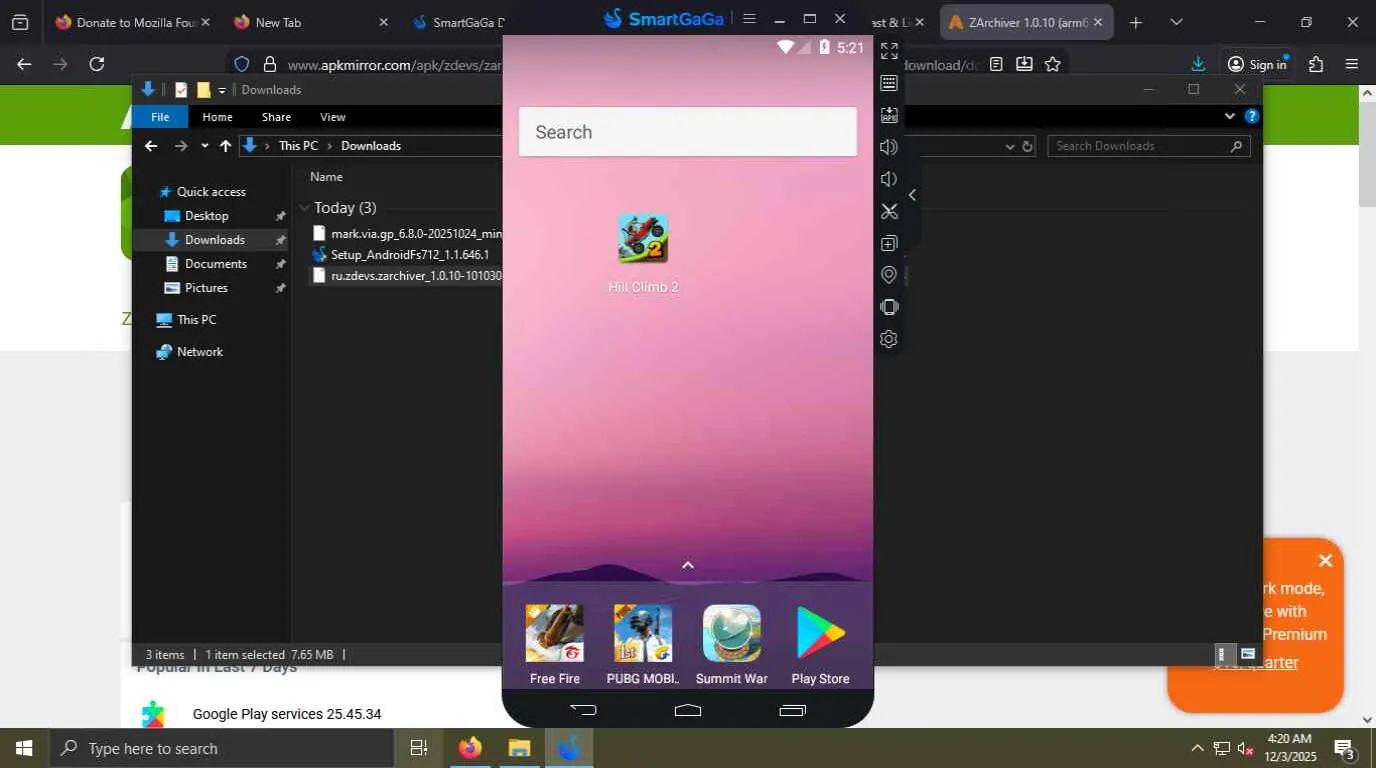Switch Explorer to large icons view

pos(1248,655)
